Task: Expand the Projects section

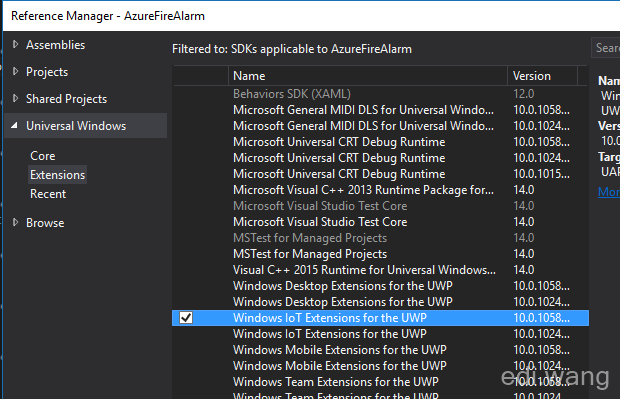Action: click(x=15, y=71)
